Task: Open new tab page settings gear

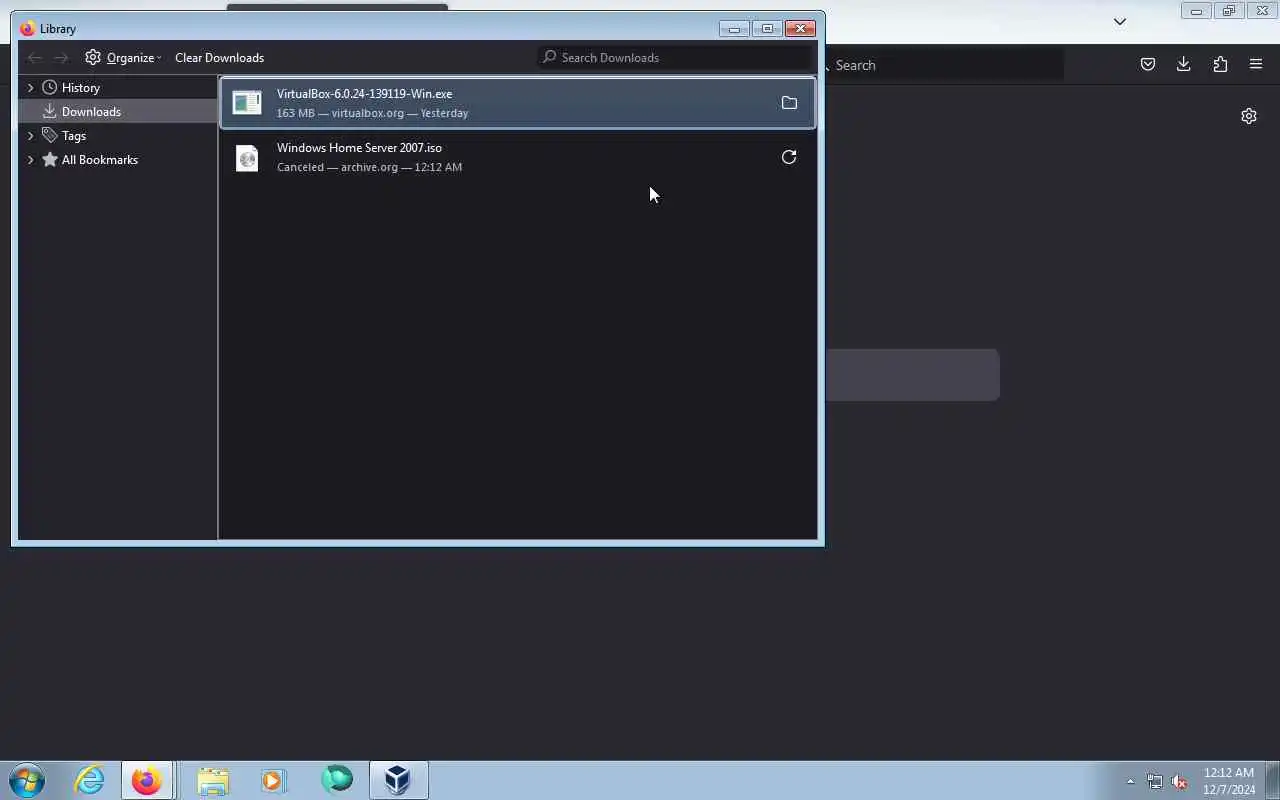Action: 1249,116
